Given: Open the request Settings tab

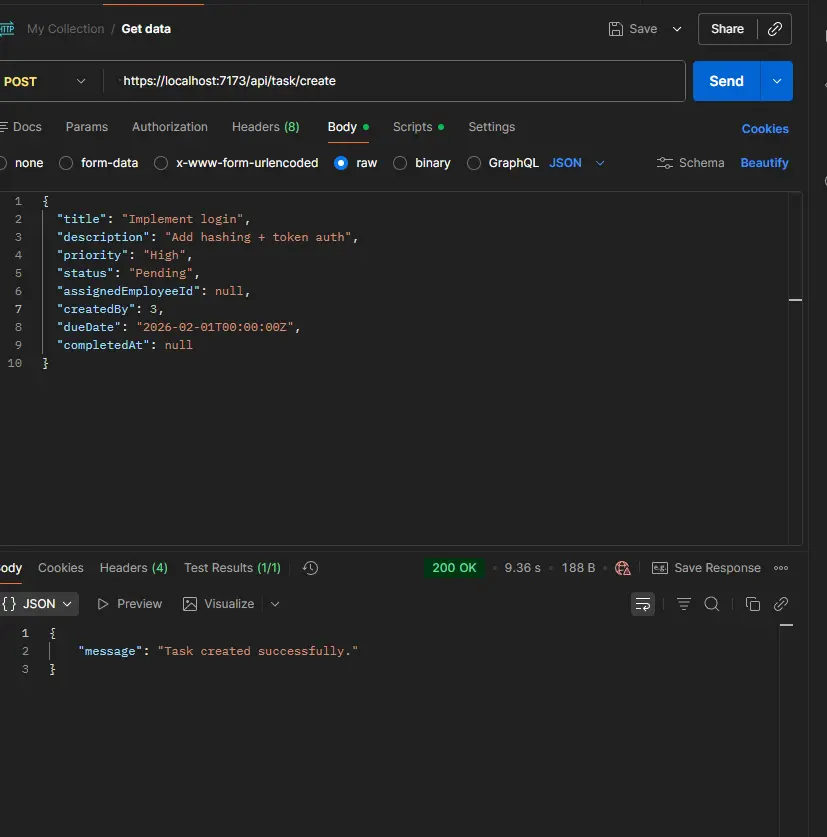Looking at the screenshot, I should coord(492,127).
